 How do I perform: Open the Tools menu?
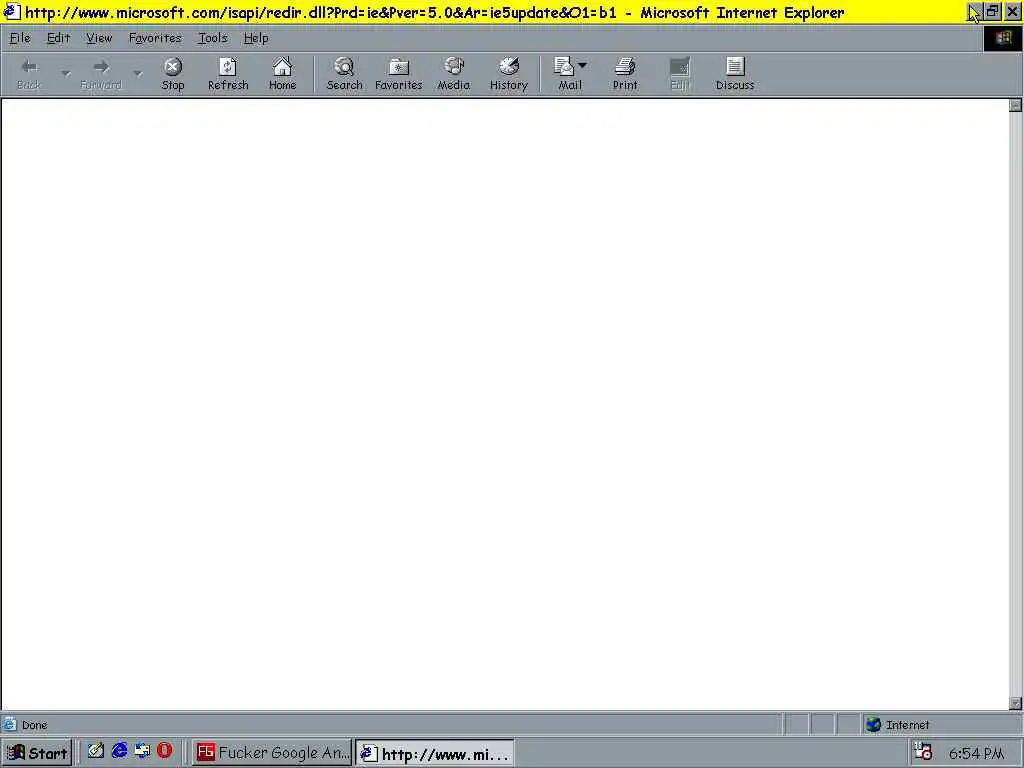[x=212, y=38]
